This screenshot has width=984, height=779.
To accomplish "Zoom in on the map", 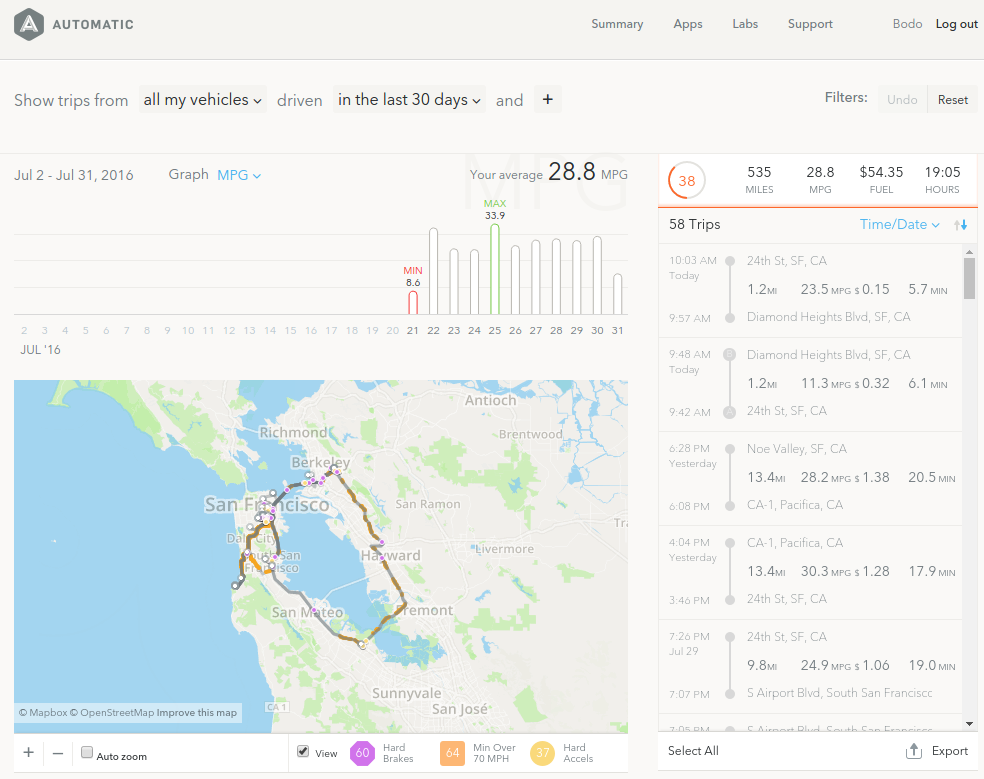I will pos(29,753).
